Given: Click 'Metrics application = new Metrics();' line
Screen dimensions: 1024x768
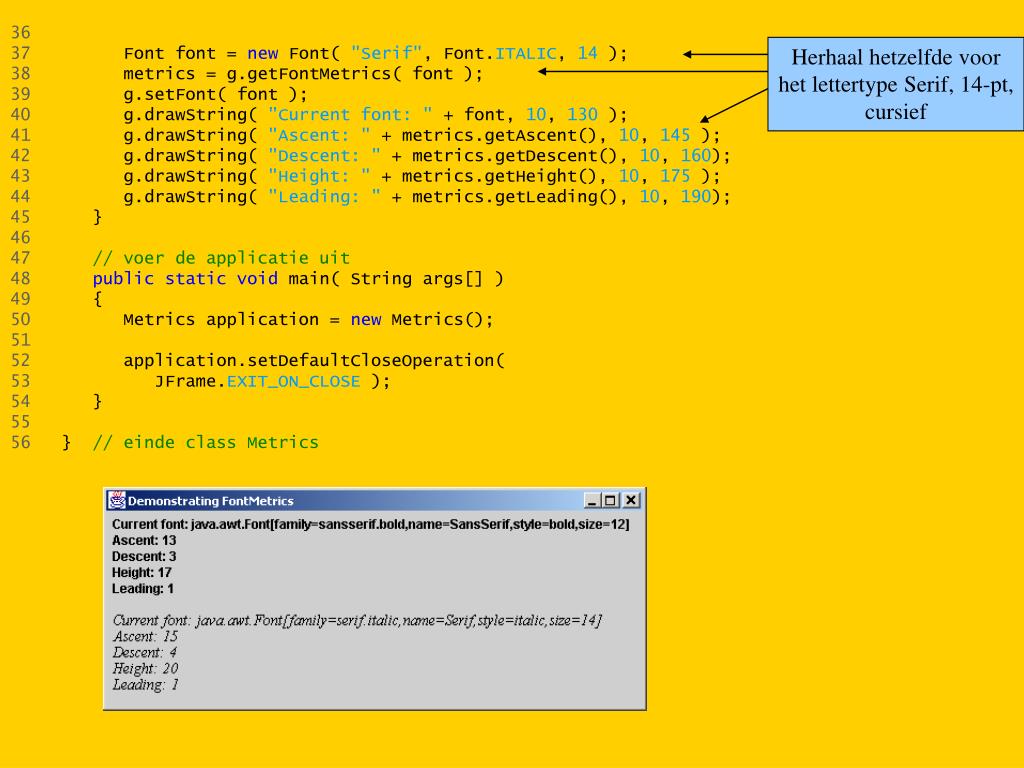Looking at the screenshot, I should click(x=308, y=319).
